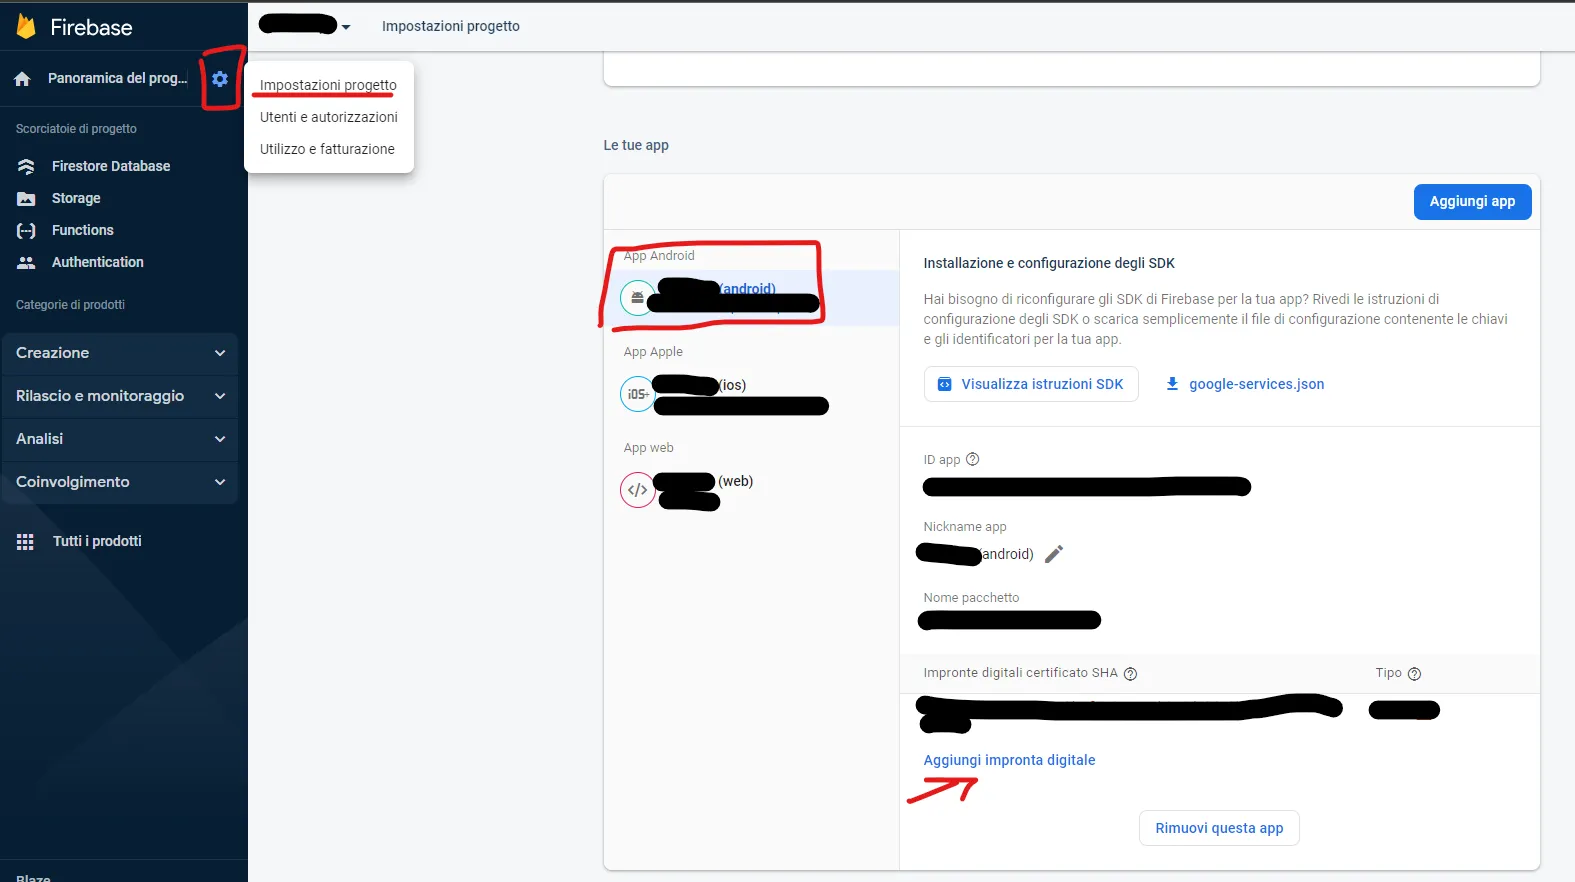Click the Authentication people icon
Image resolution: width=1575 pixels, height=882 pixels.
[x=26, y=262]
